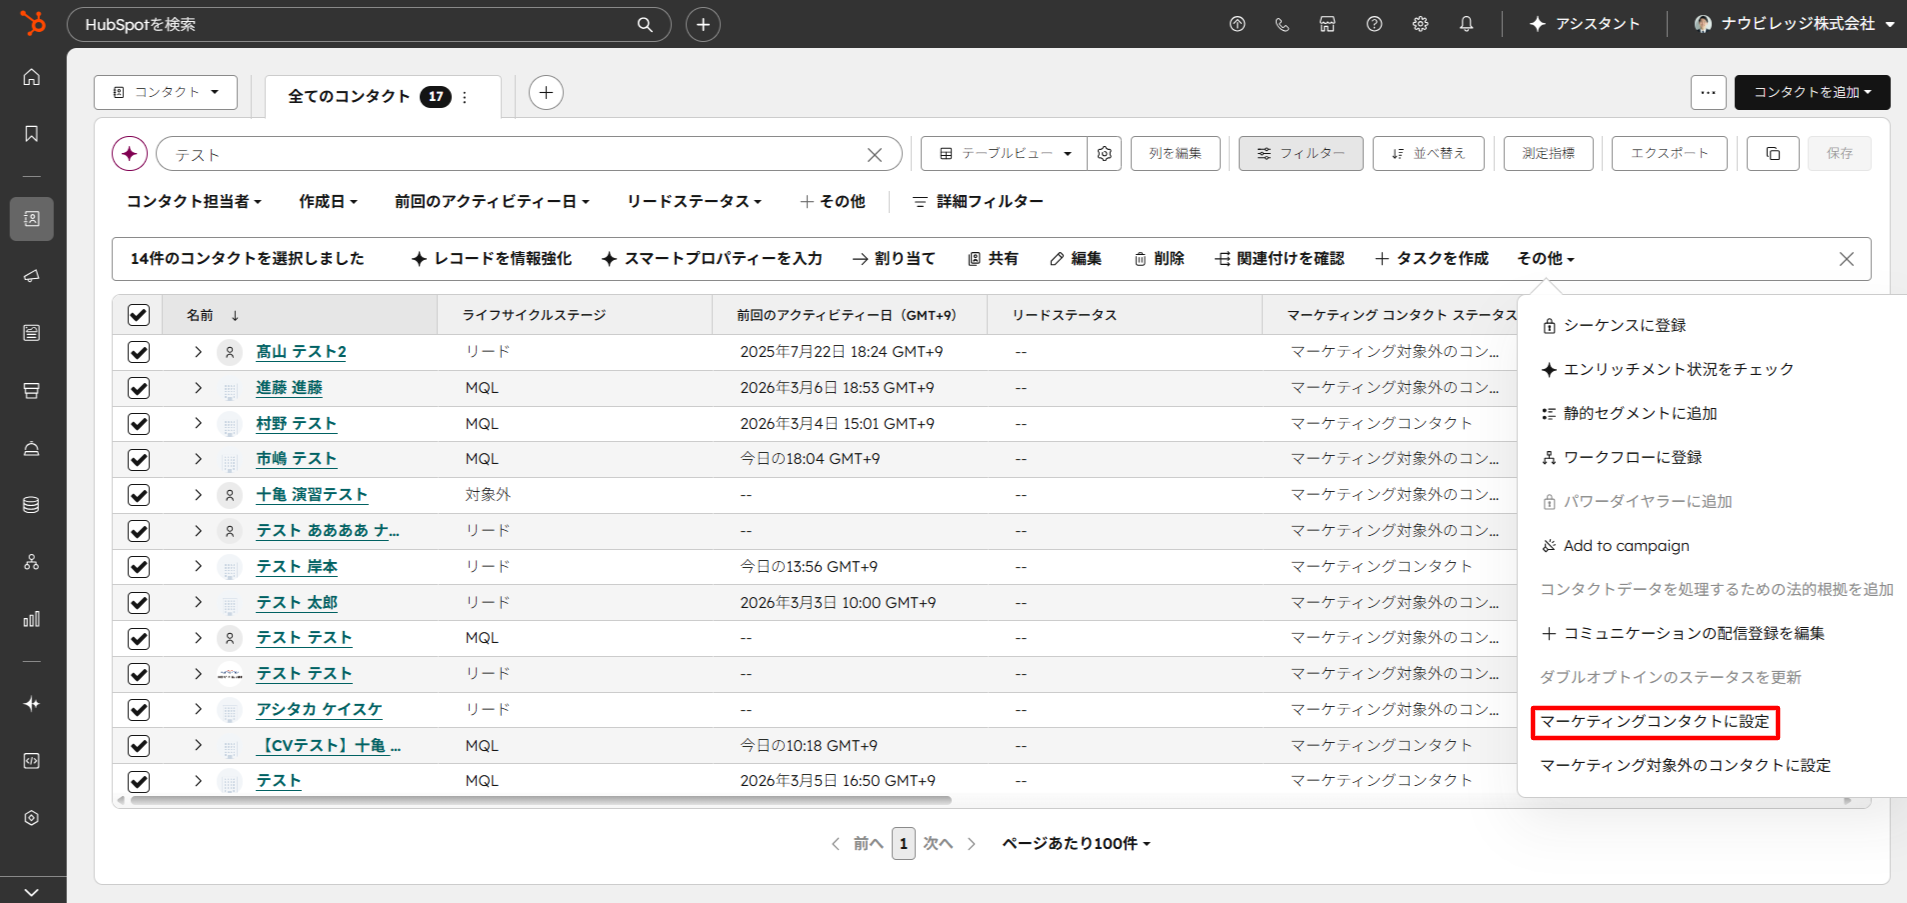Open the コンタクト担当者 filter dropdown
This screenshot has width=1907, height=903.
pos(193,202)
